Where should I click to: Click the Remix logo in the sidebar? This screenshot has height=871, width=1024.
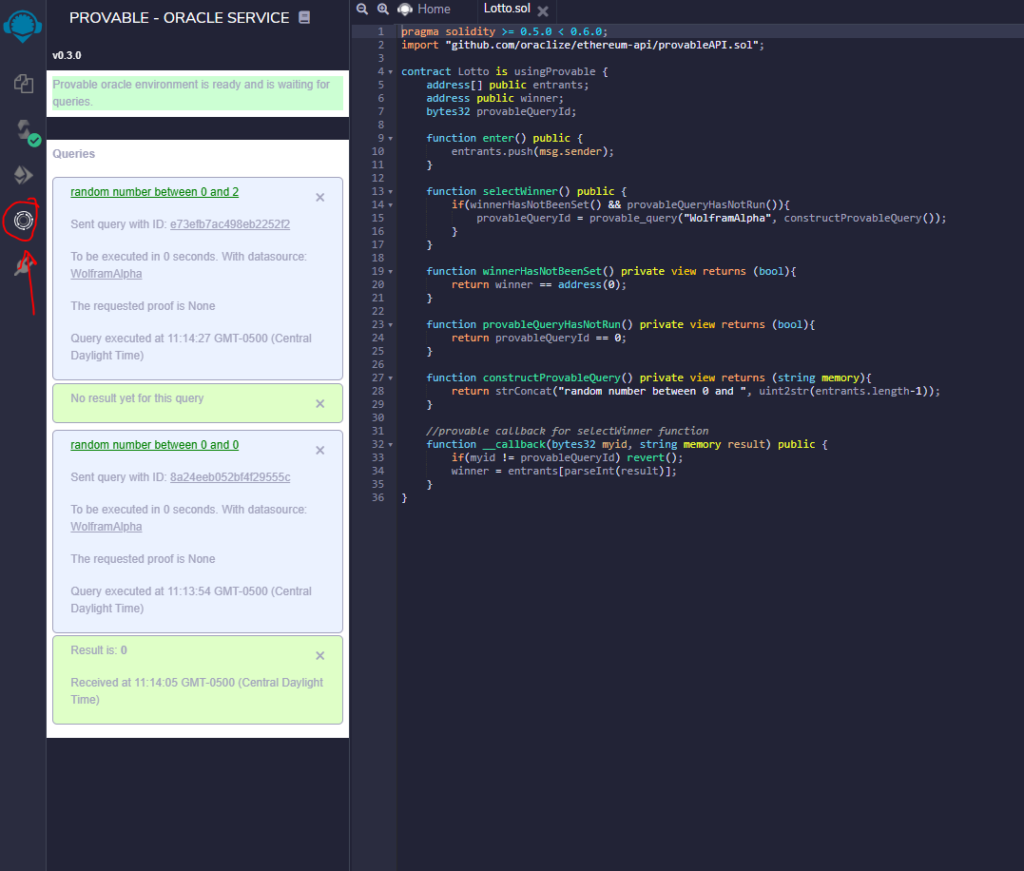coord(23,26)
